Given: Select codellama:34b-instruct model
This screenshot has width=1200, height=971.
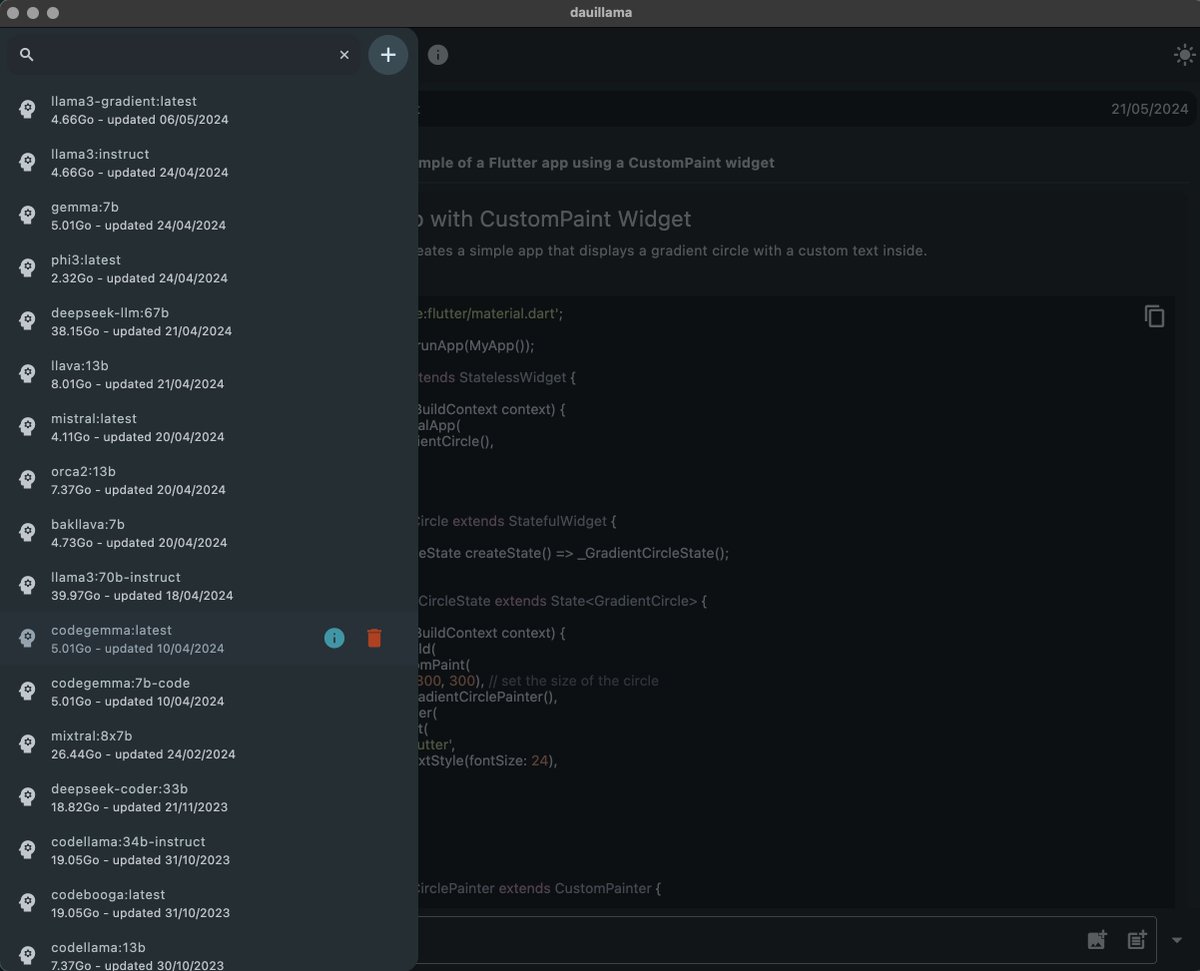Looking at the screenshot, I should tap(209, 850).
